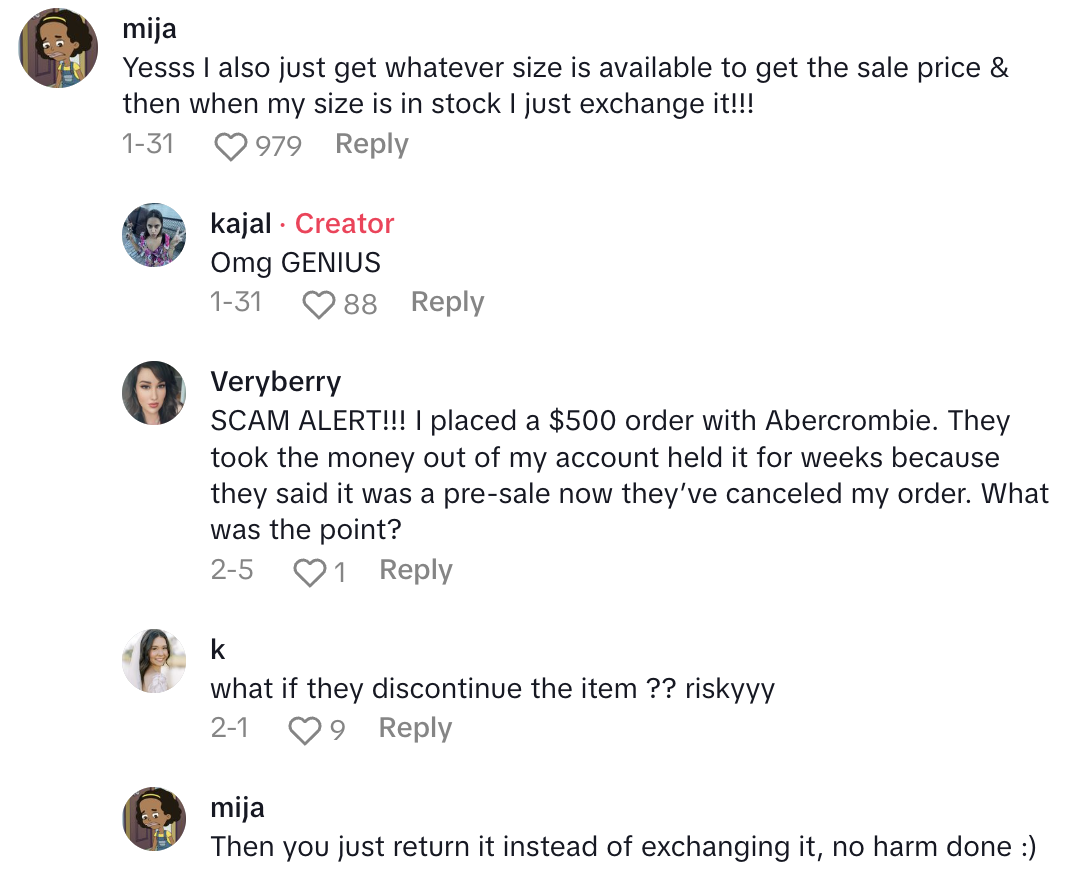This screenshot has width=1066, height=874.
Task: Click the 2-5 date on Veryberry's comment
Action: click(x=232, y=570)
